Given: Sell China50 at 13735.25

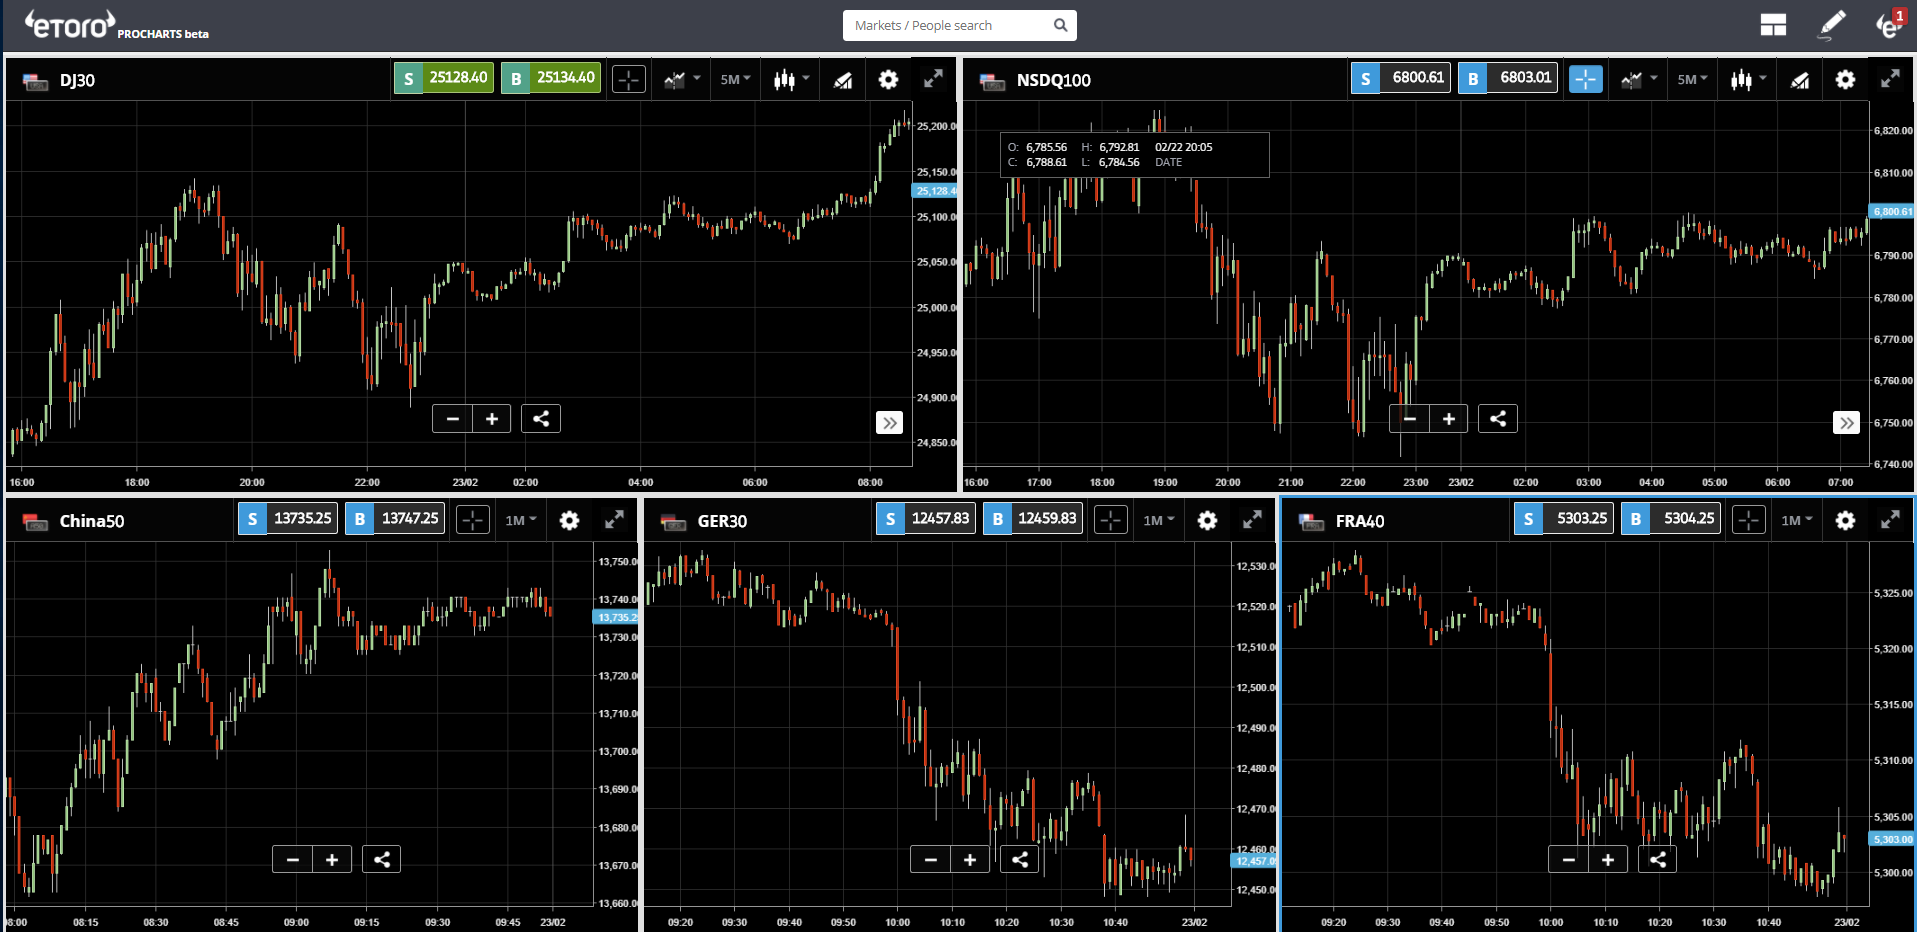Looking at the screenshot, I should click(x=288, y=519).
